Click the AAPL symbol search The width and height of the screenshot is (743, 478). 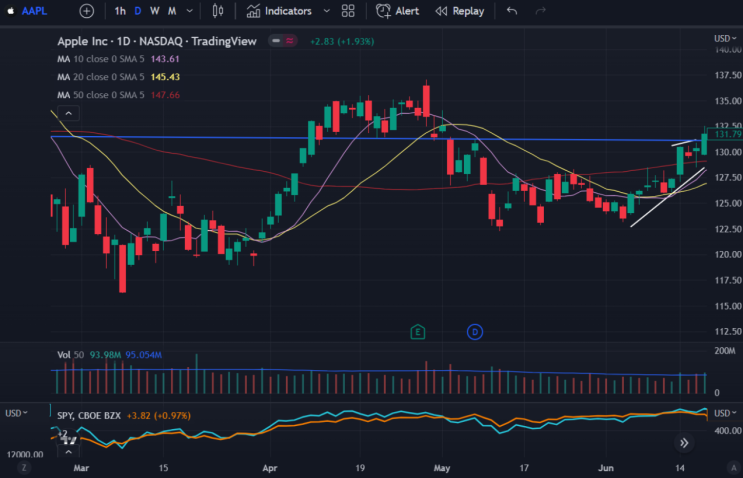(34, 11)
